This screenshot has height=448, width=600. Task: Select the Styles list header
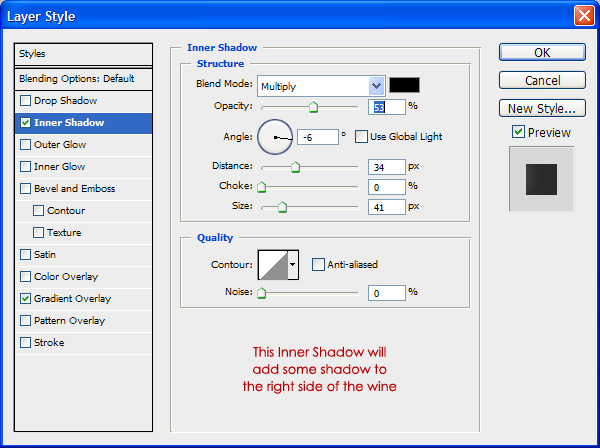pos(83,54)
